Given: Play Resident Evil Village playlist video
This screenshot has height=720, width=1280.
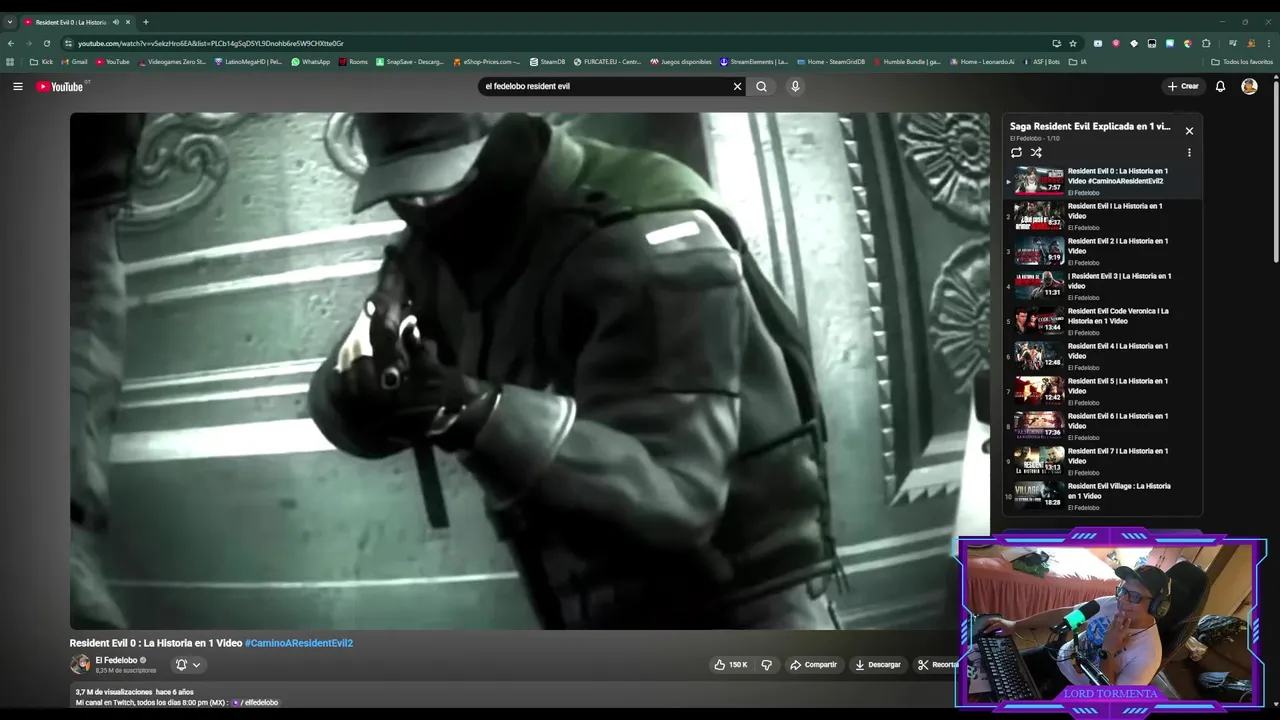Looking at the screenshot, I should pos(1102,496).
